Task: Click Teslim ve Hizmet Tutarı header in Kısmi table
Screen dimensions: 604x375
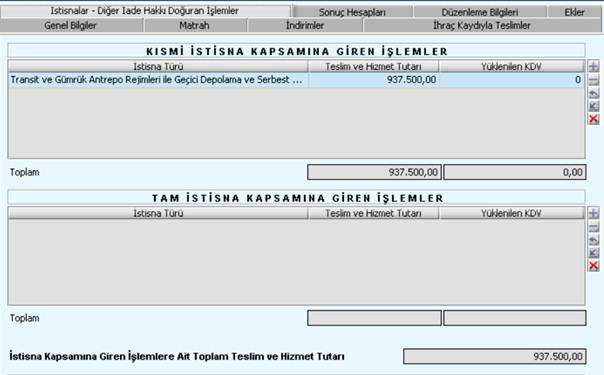Action: point(373,66)
